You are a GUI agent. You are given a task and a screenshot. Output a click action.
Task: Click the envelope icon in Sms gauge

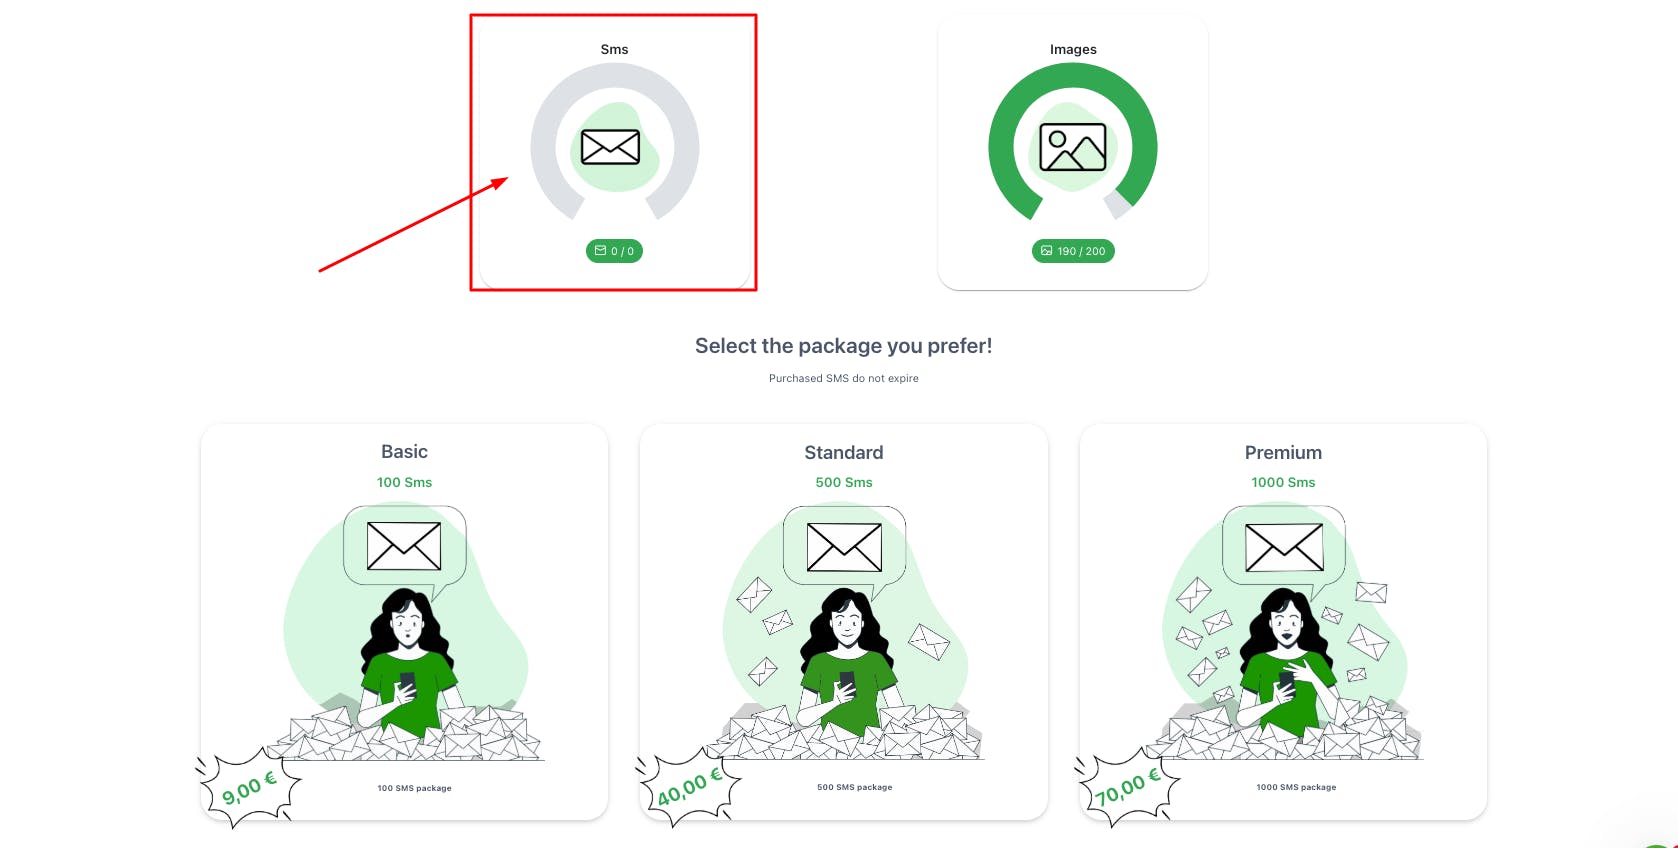[x=610, y=147]
